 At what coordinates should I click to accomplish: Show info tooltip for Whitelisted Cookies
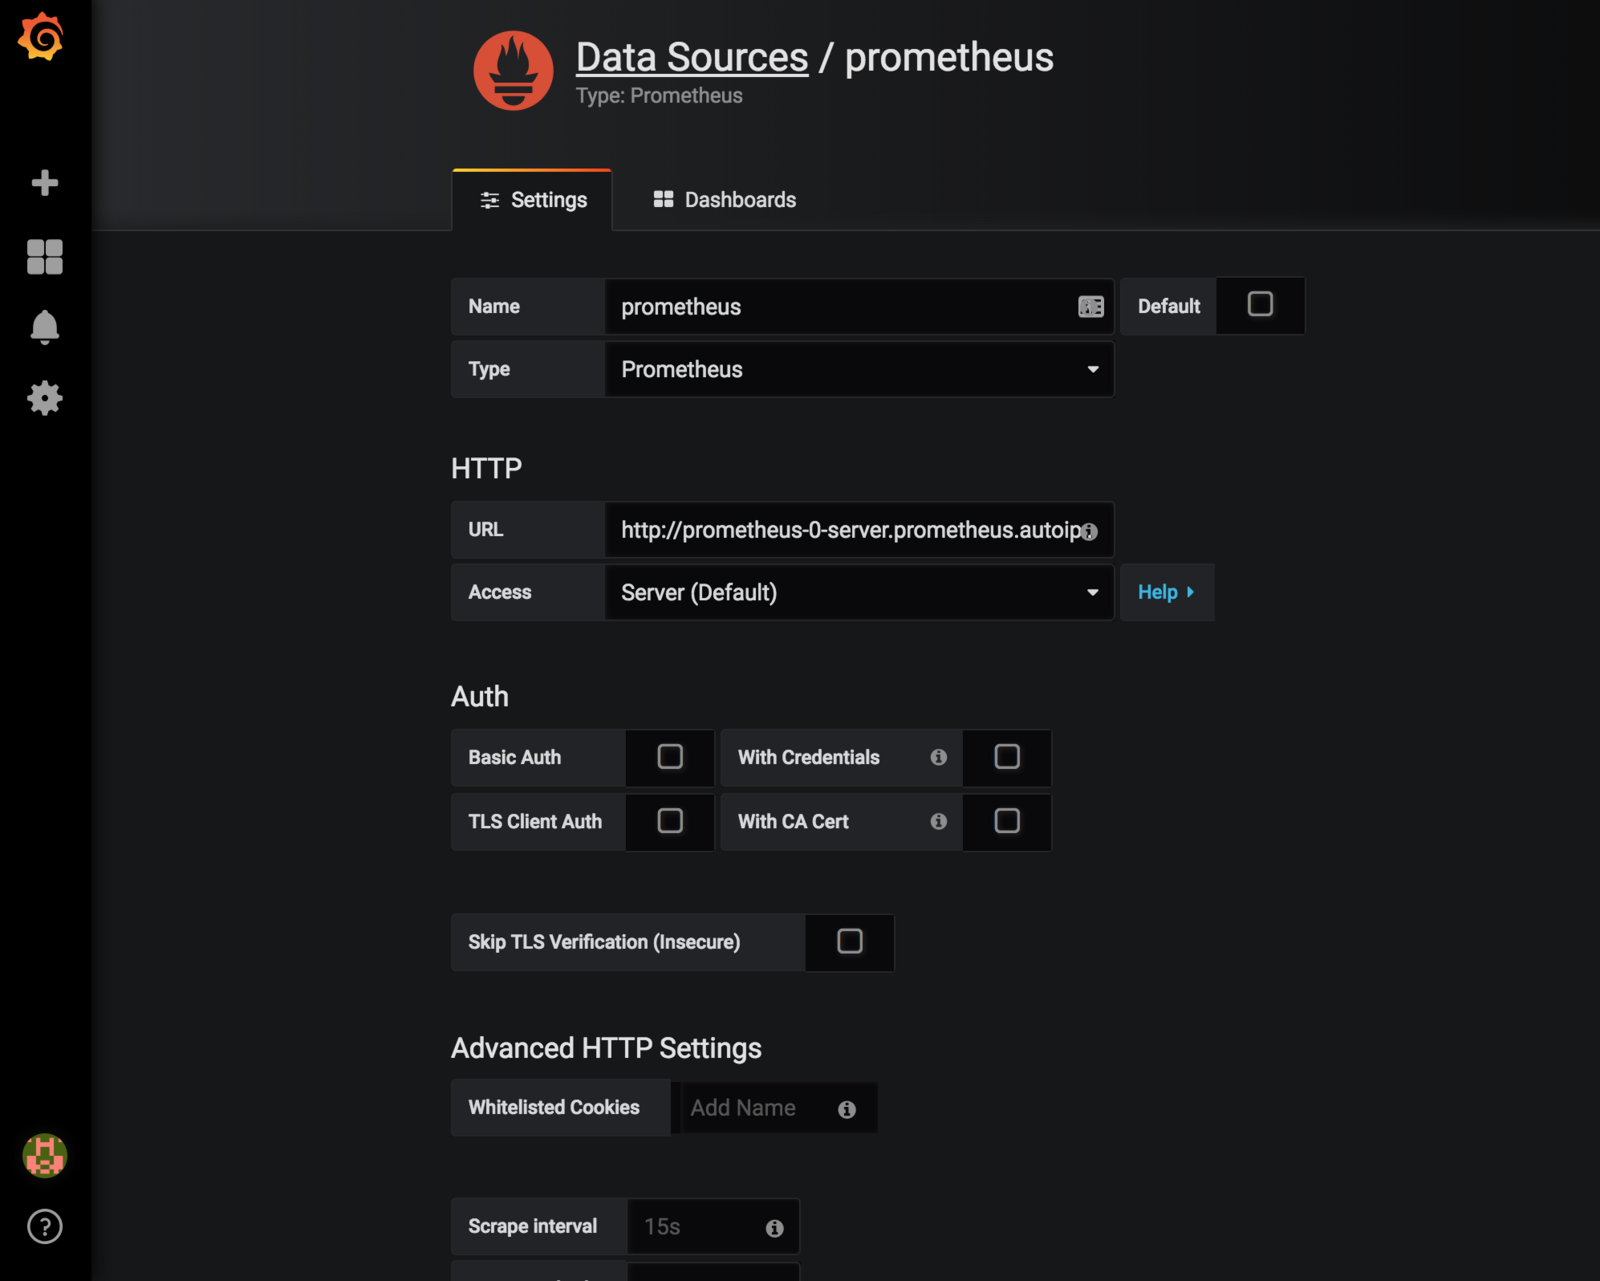847,1109
